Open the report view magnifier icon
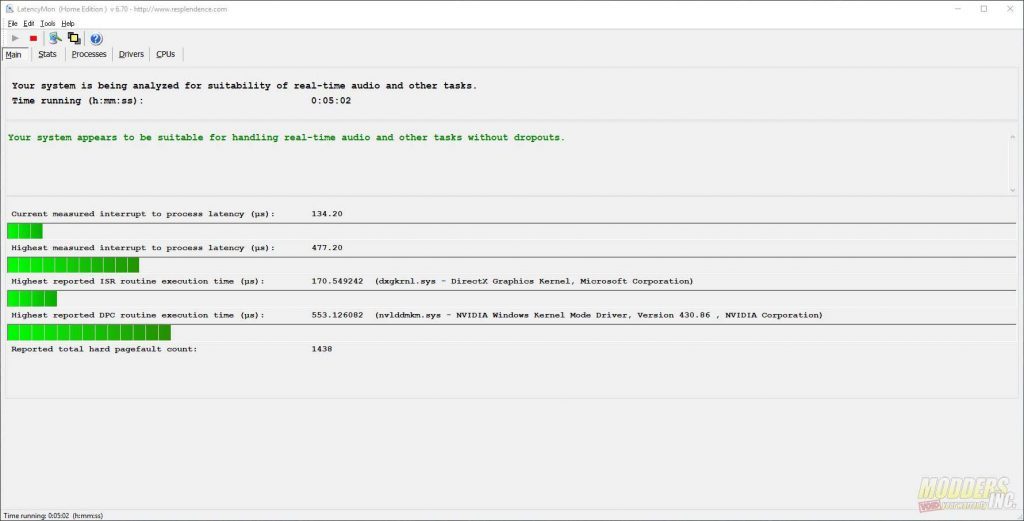The width and height of the screenshot is (1024, 521). [x=56, y=39]
